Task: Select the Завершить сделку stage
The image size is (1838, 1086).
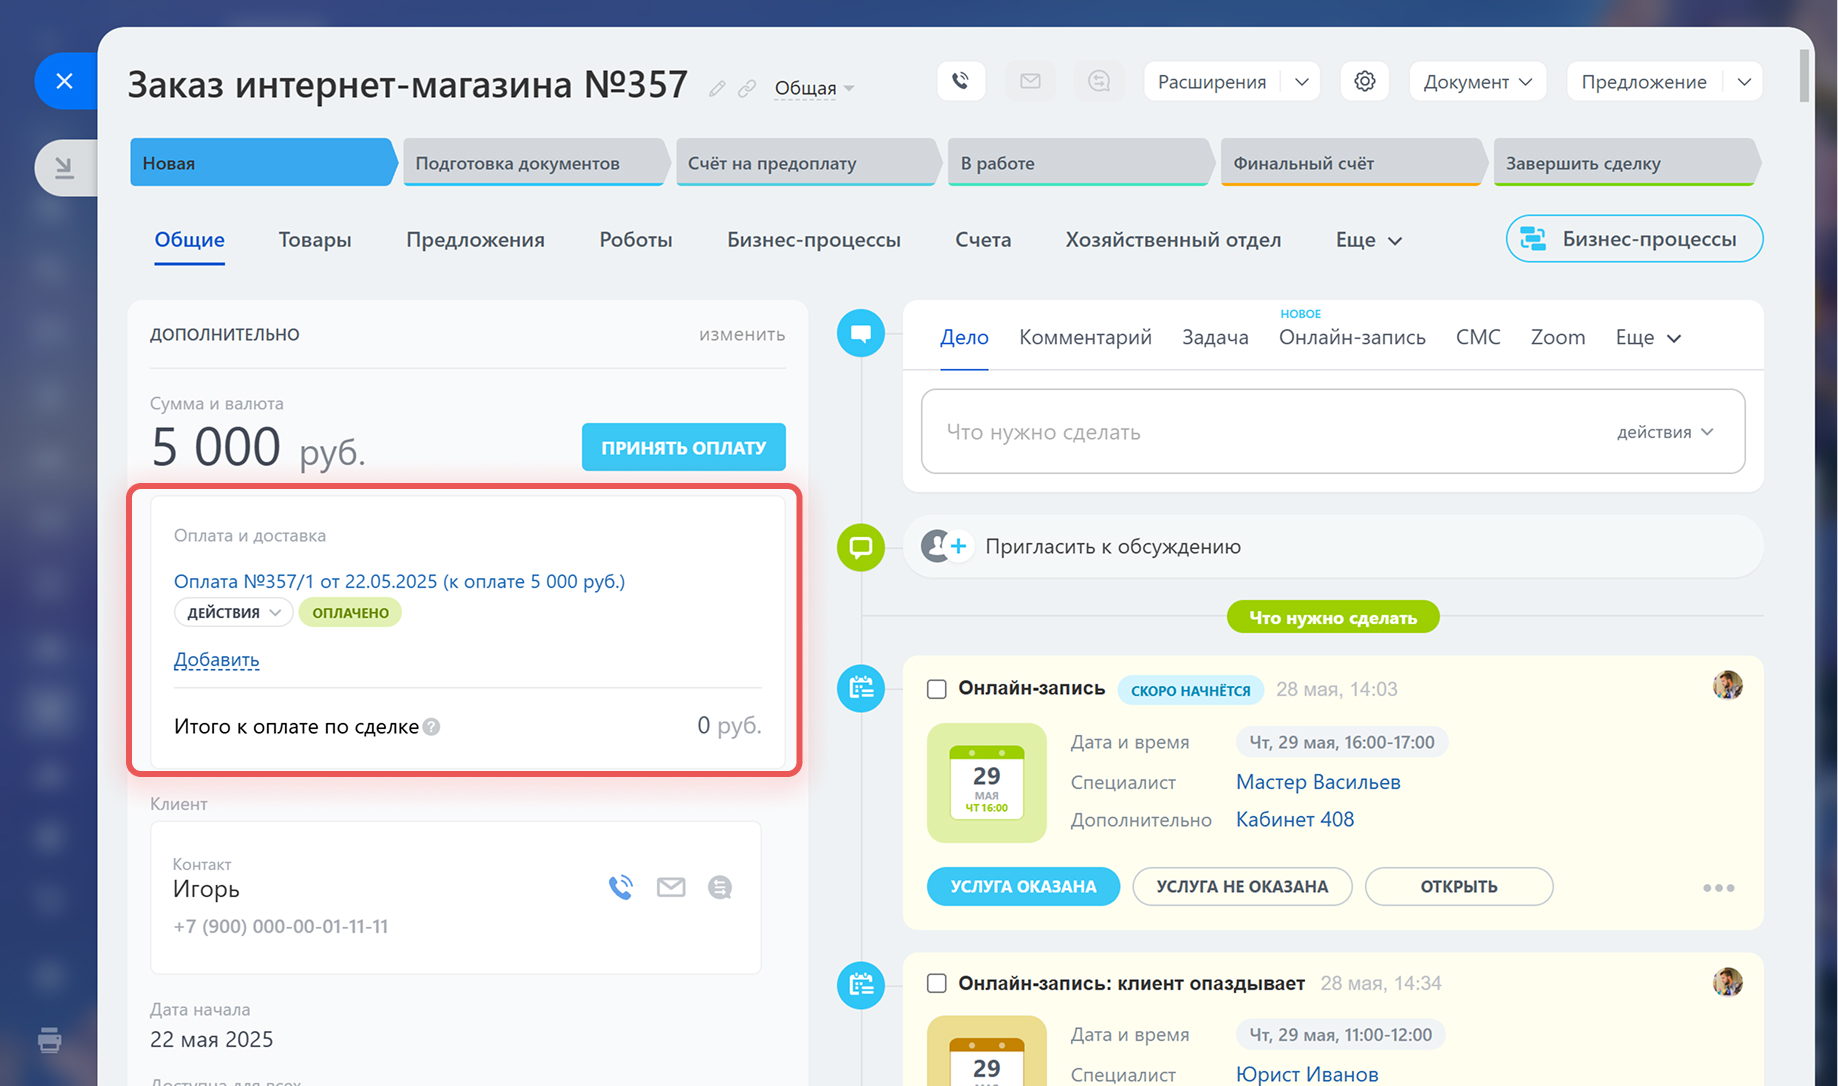Action: pyautogui.click(x=1626, y=163)
